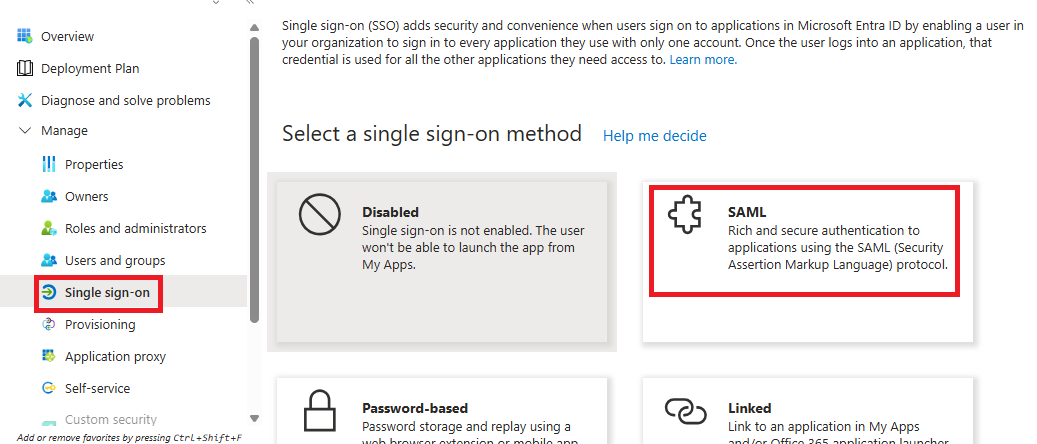
Task: Click the Help me decide link
Action: coord(655,136)
